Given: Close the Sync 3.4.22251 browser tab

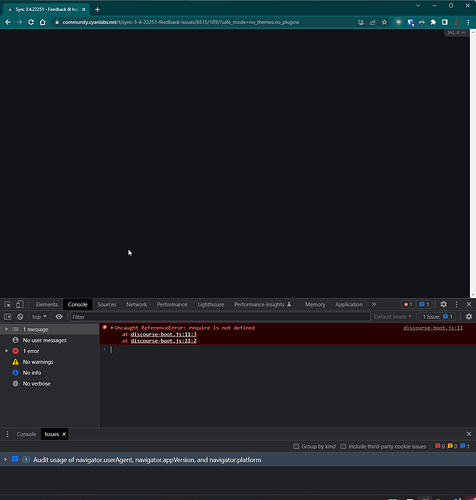Looking at the screenshot, I should (84, 9).
